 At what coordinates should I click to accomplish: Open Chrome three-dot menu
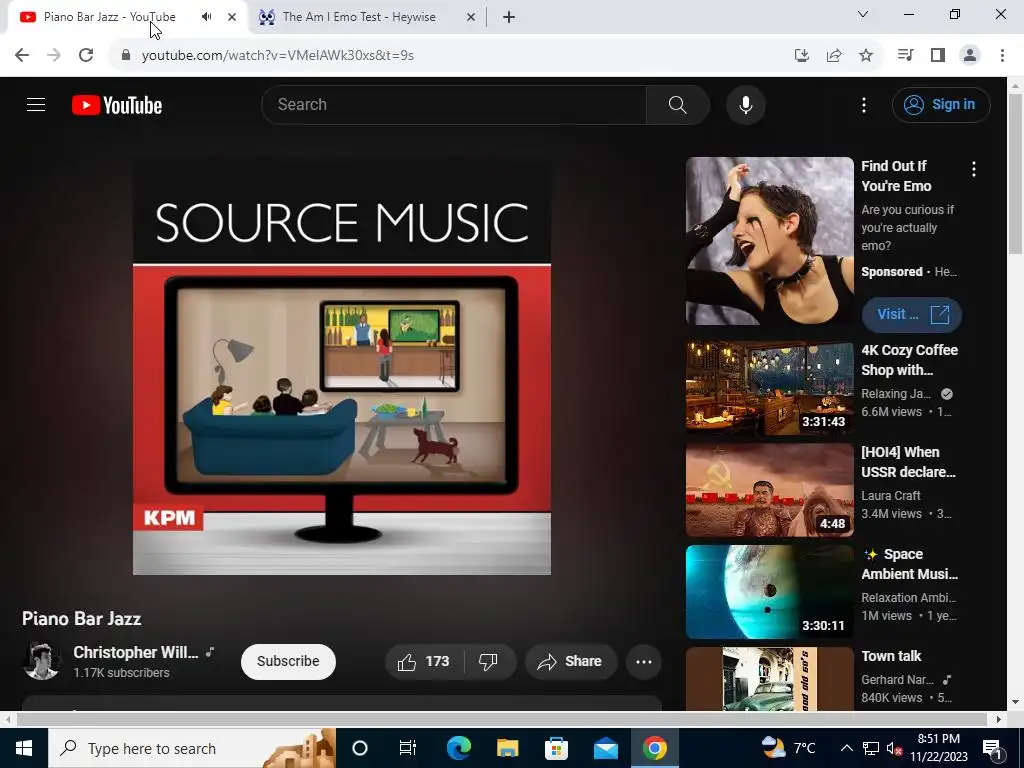pyautogui.click(x=1002, y=55)
